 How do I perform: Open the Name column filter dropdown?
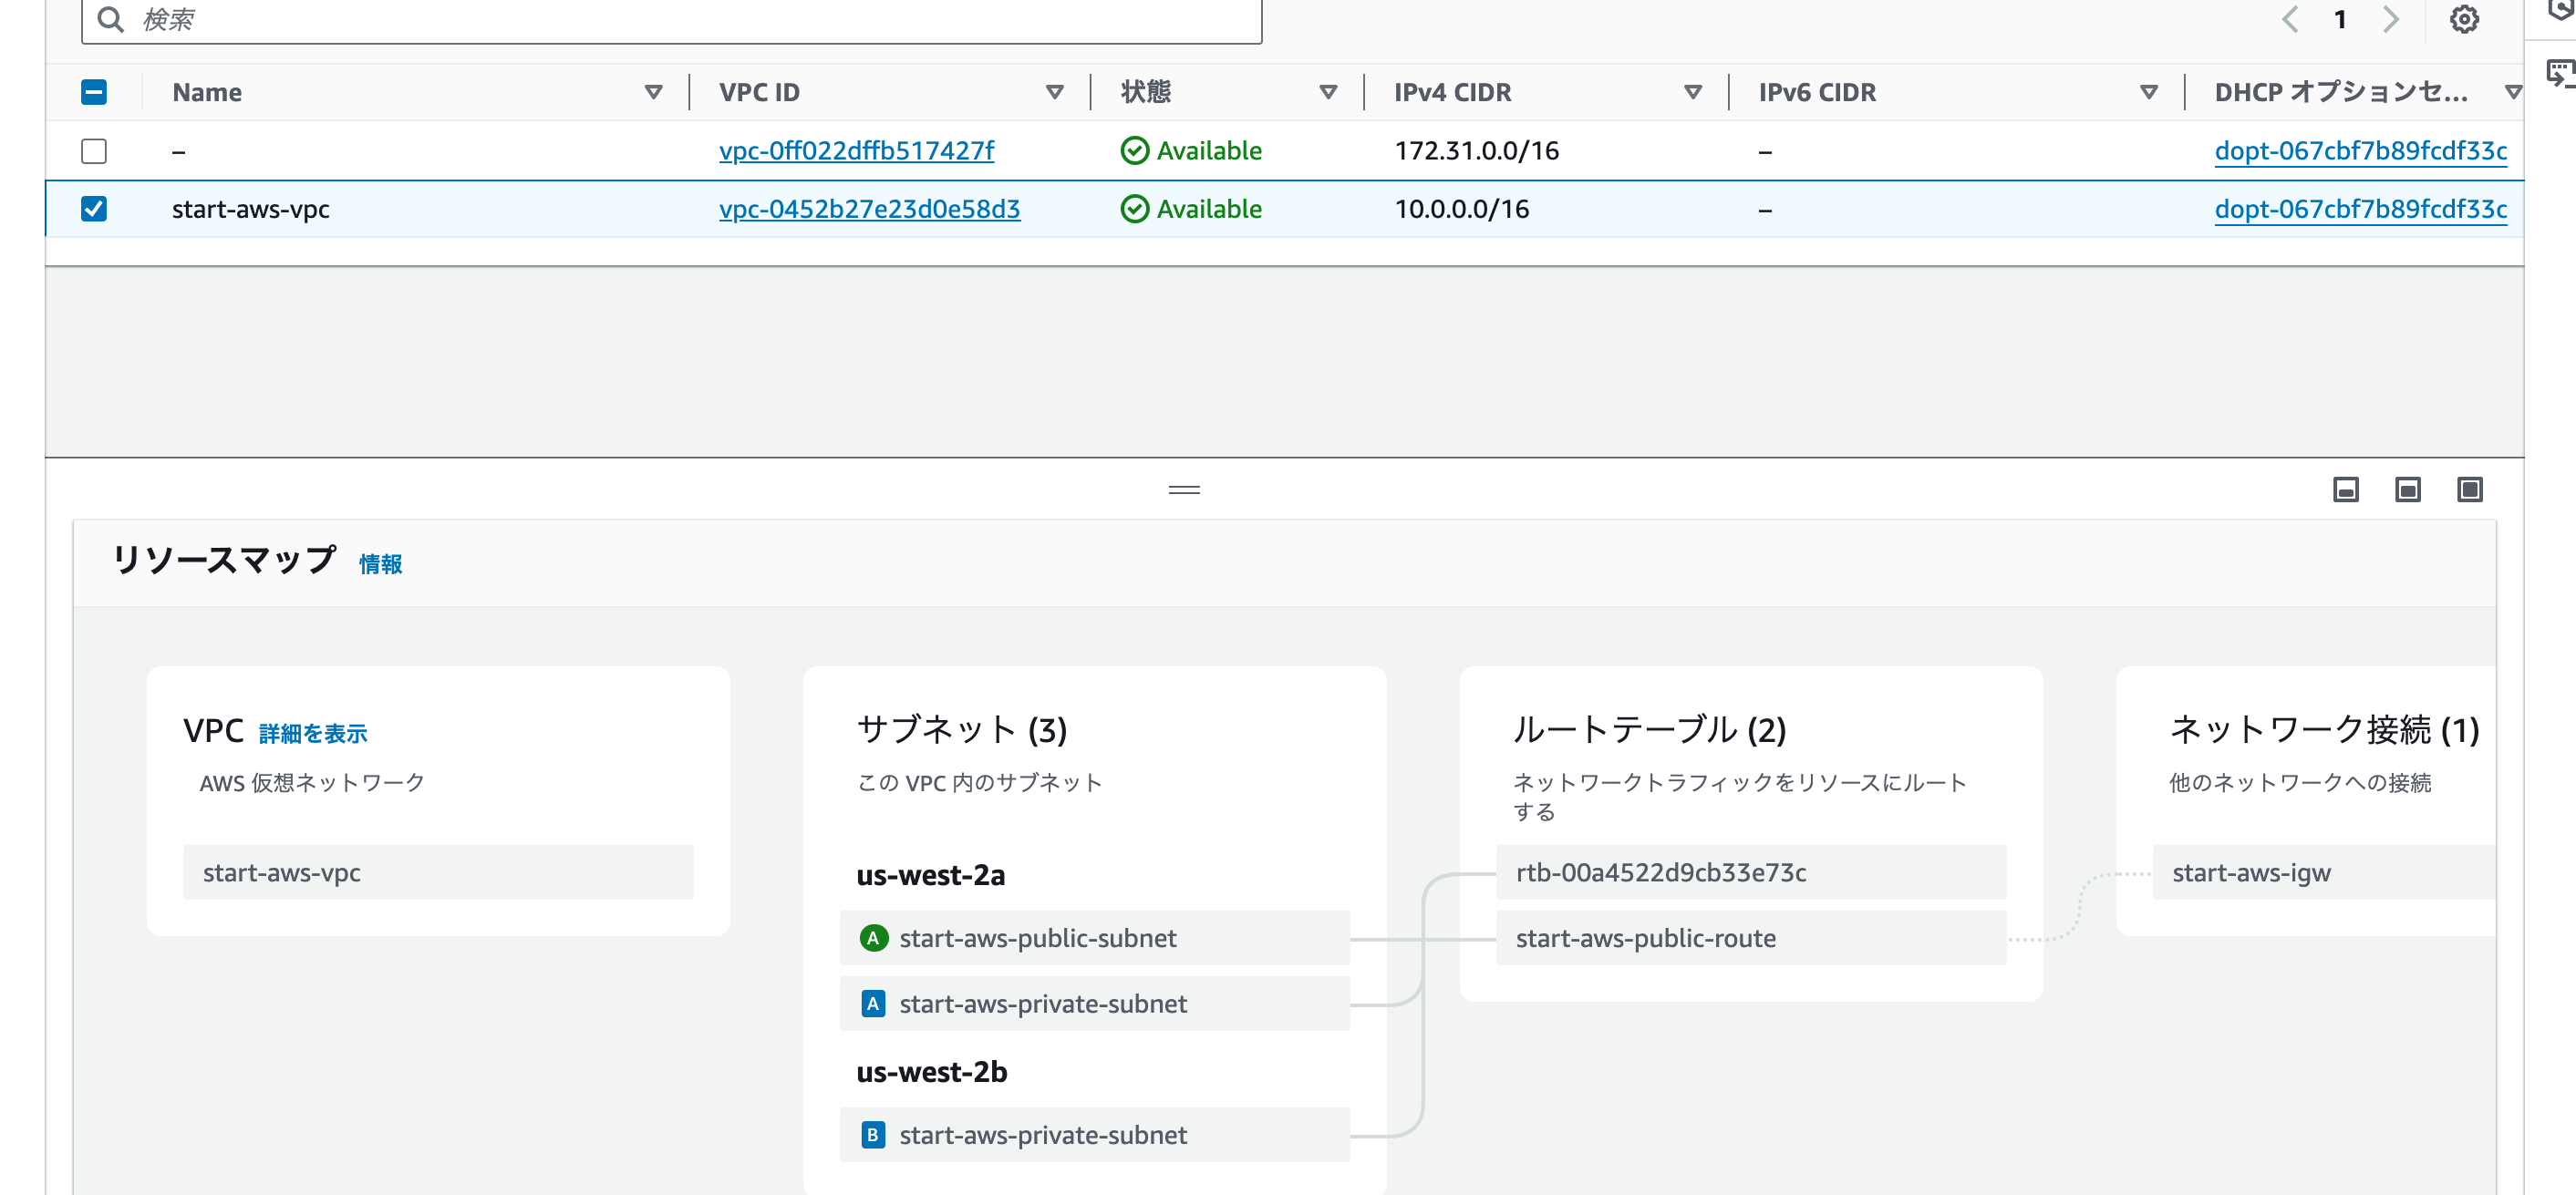(655, 92)
